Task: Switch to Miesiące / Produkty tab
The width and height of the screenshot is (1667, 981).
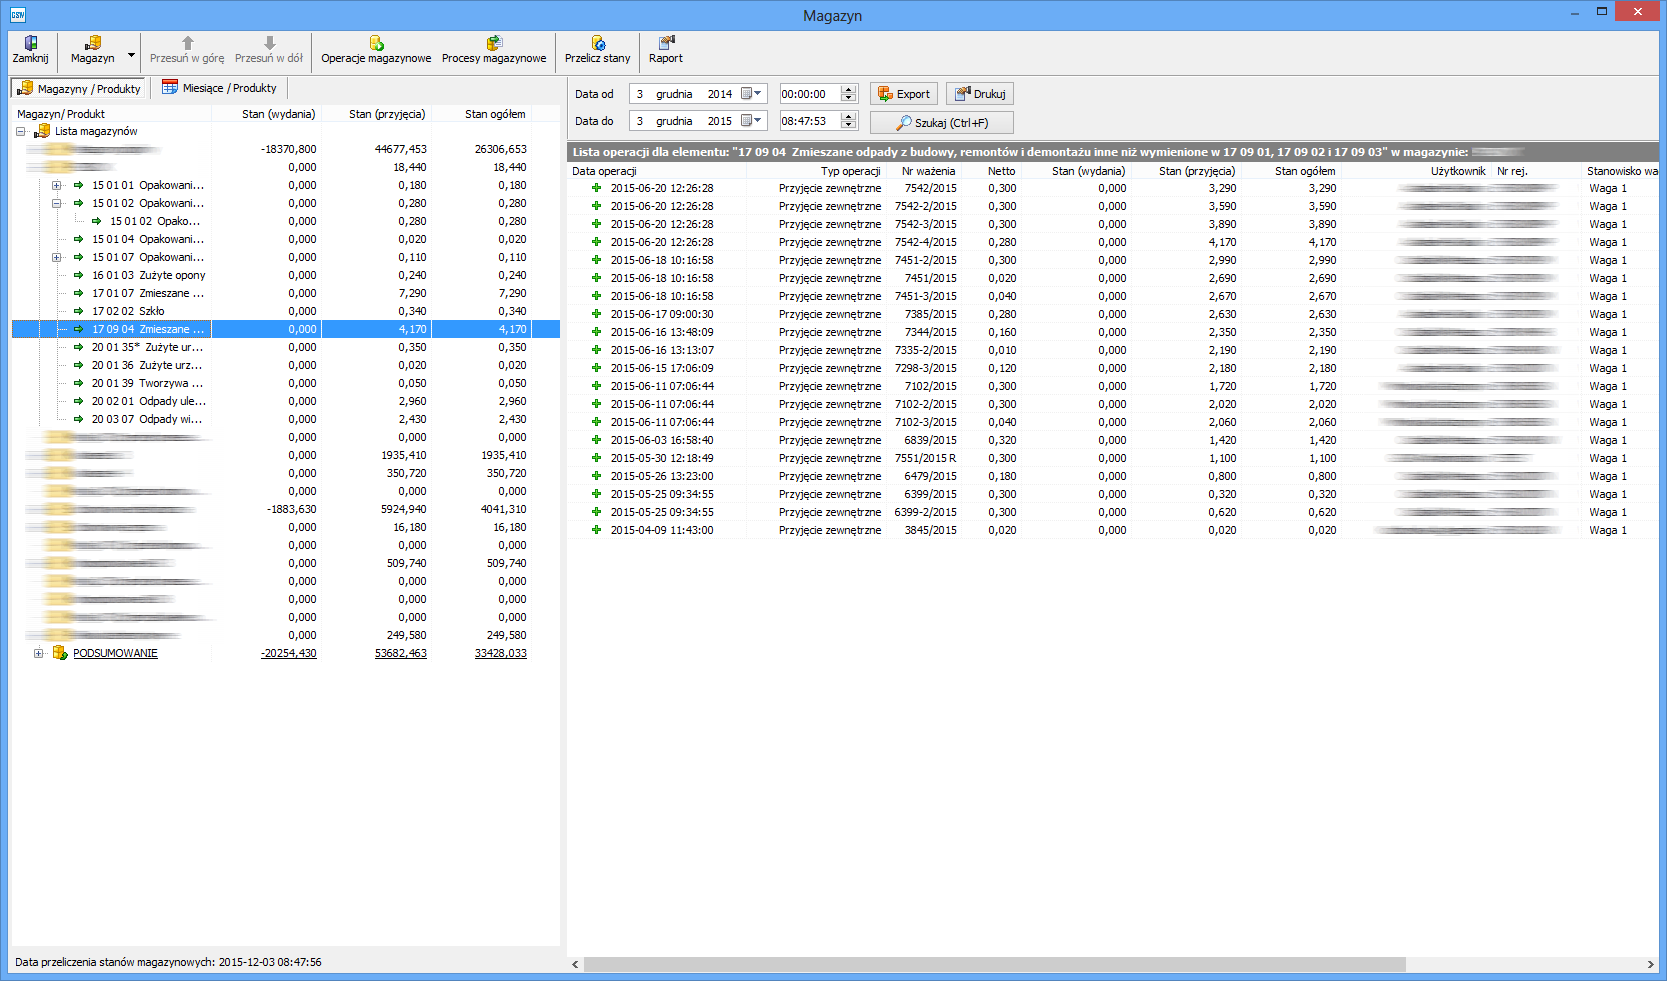Action: pyautogui.click(x=219, y=88)
